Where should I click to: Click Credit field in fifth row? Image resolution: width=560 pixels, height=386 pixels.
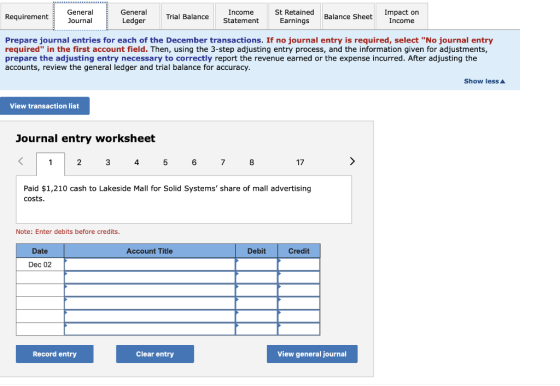tap(299, 316)
